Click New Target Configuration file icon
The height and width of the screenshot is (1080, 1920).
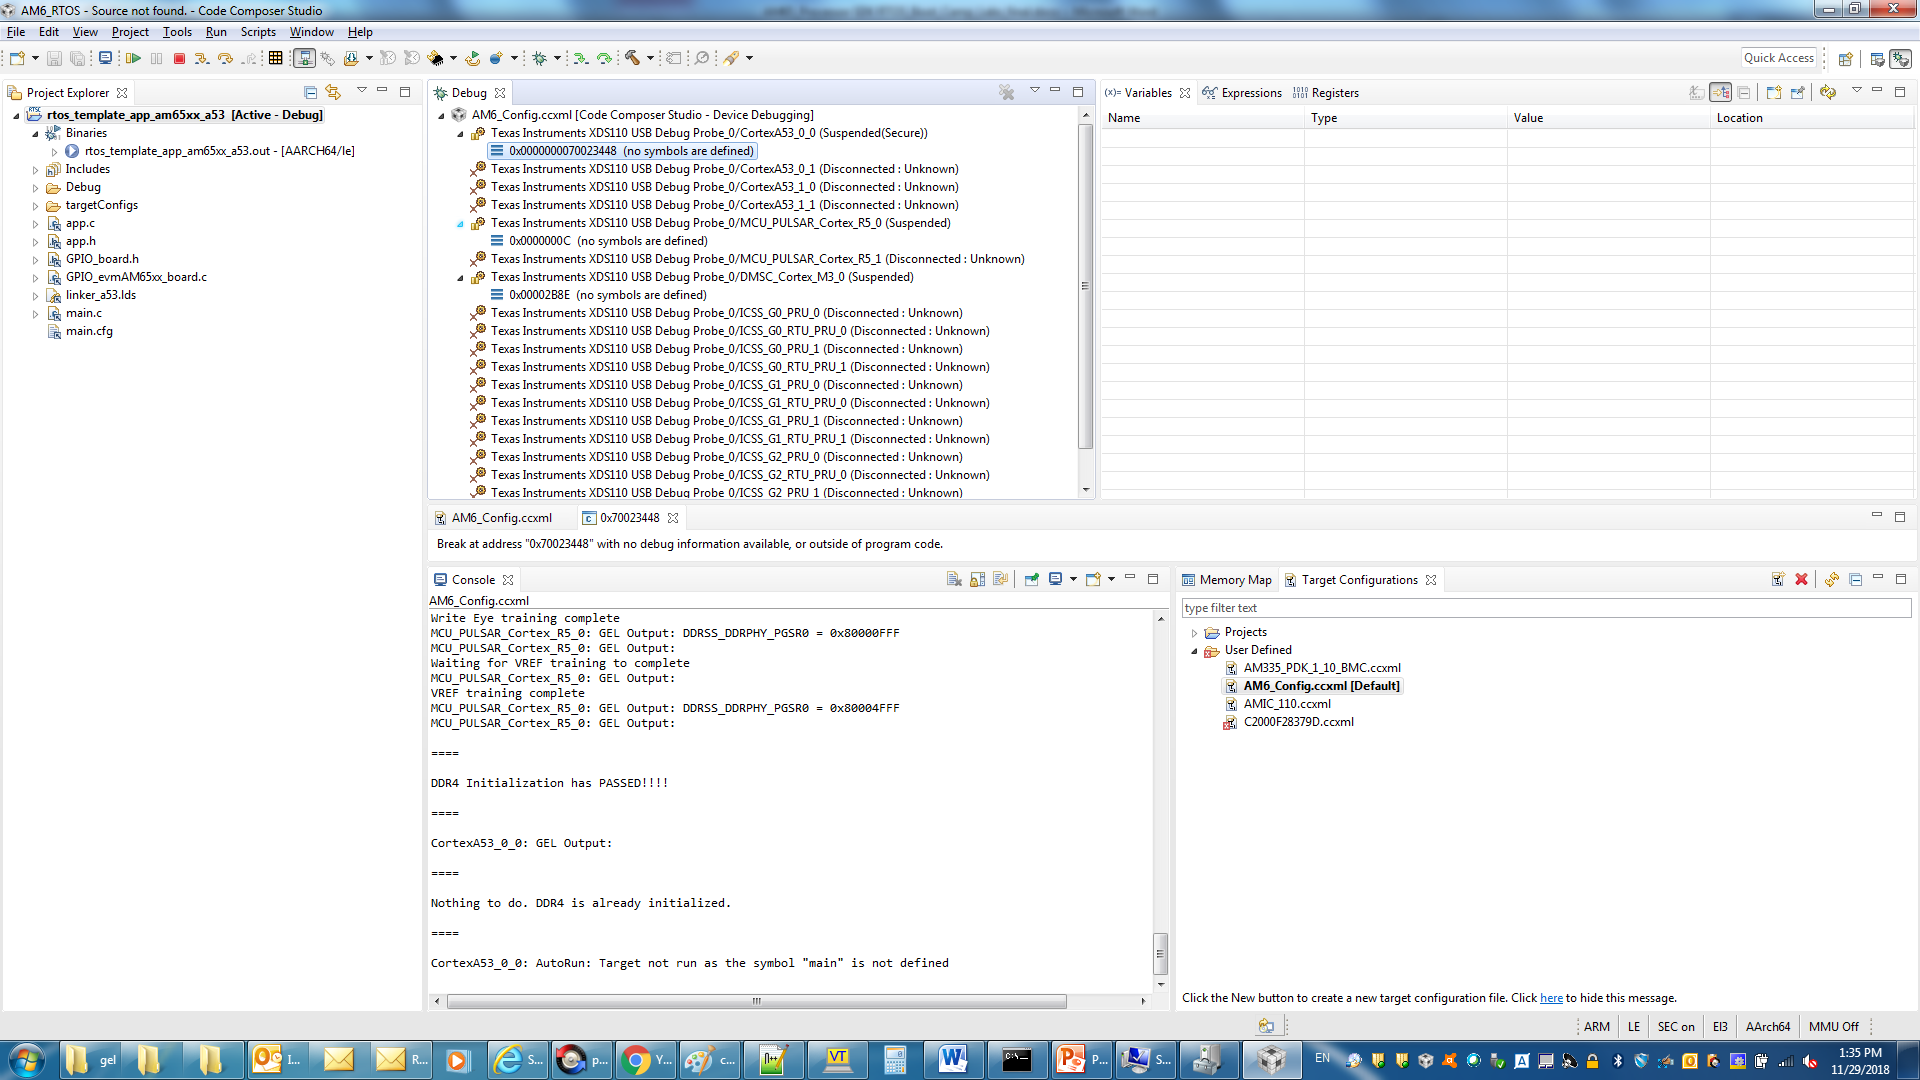tap(1778, 580)
